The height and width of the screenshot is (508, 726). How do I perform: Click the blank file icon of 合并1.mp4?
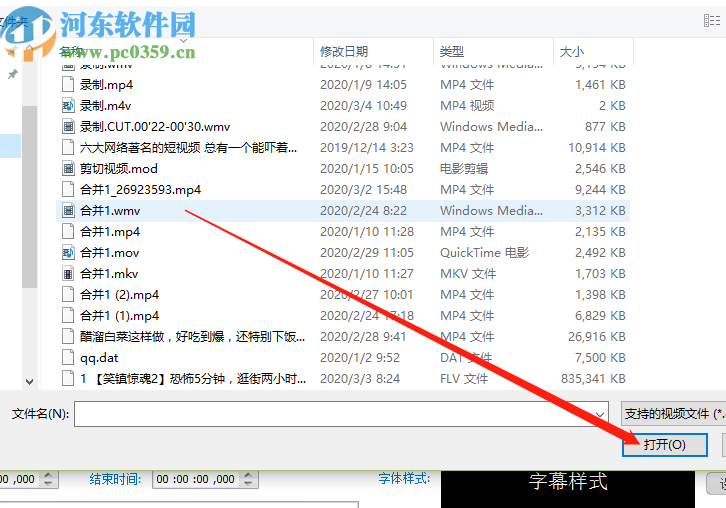tap(68, 232)
